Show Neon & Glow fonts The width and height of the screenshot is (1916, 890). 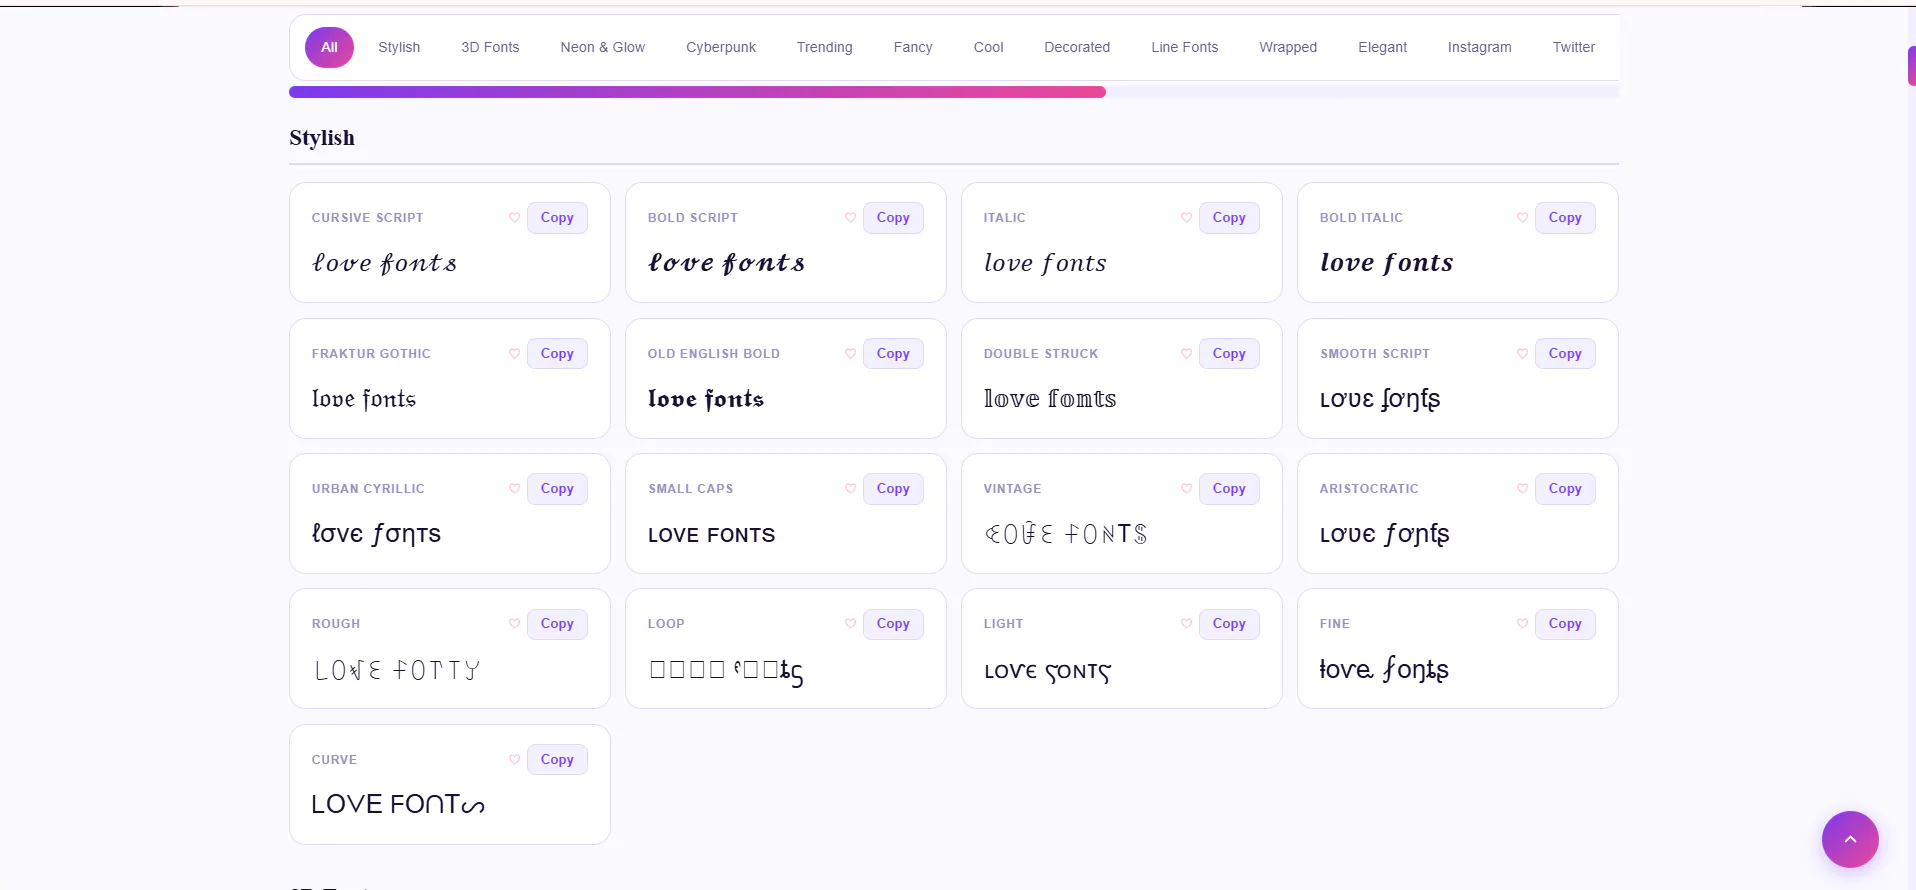pos(603,47)
